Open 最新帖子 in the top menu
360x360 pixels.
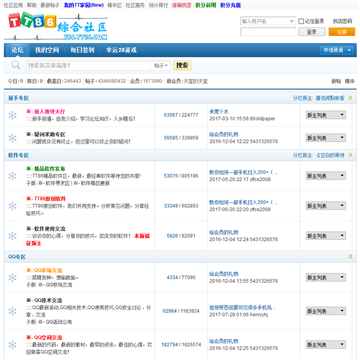50,5
